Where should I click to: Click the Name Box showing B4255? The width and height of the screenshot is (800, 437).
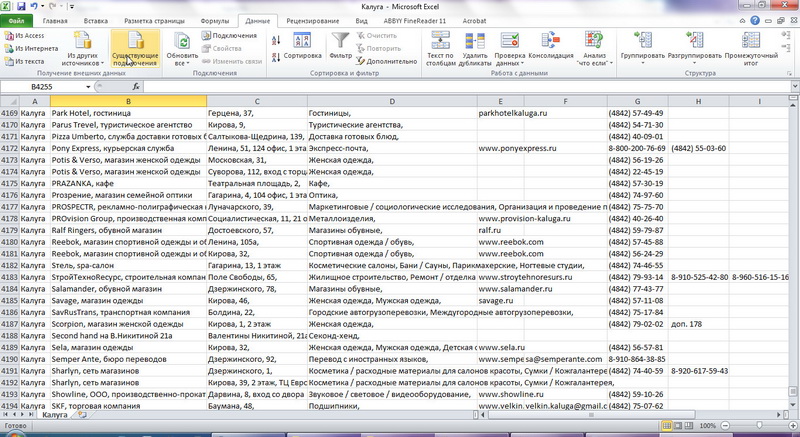pos(42,87)
